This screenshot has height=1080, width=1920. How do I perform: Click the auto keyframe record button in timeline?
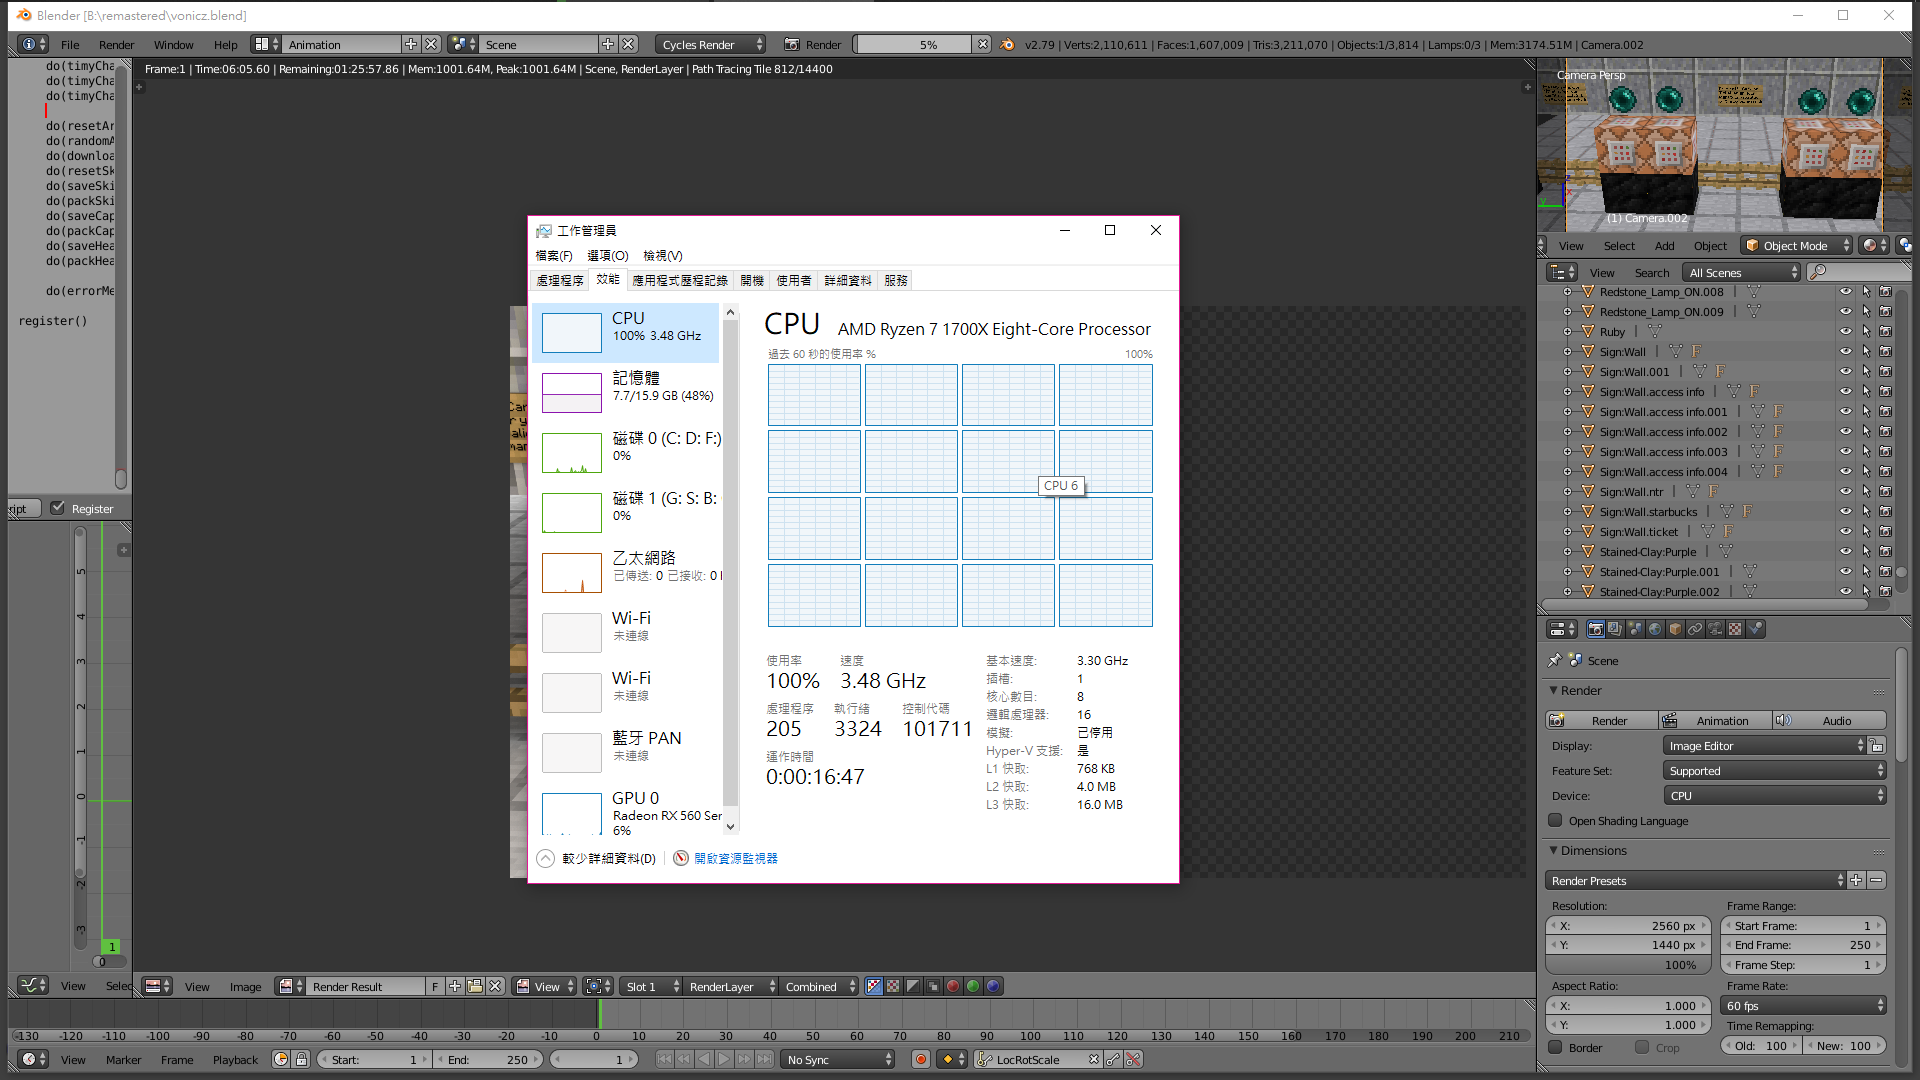tap(921, 1060)
